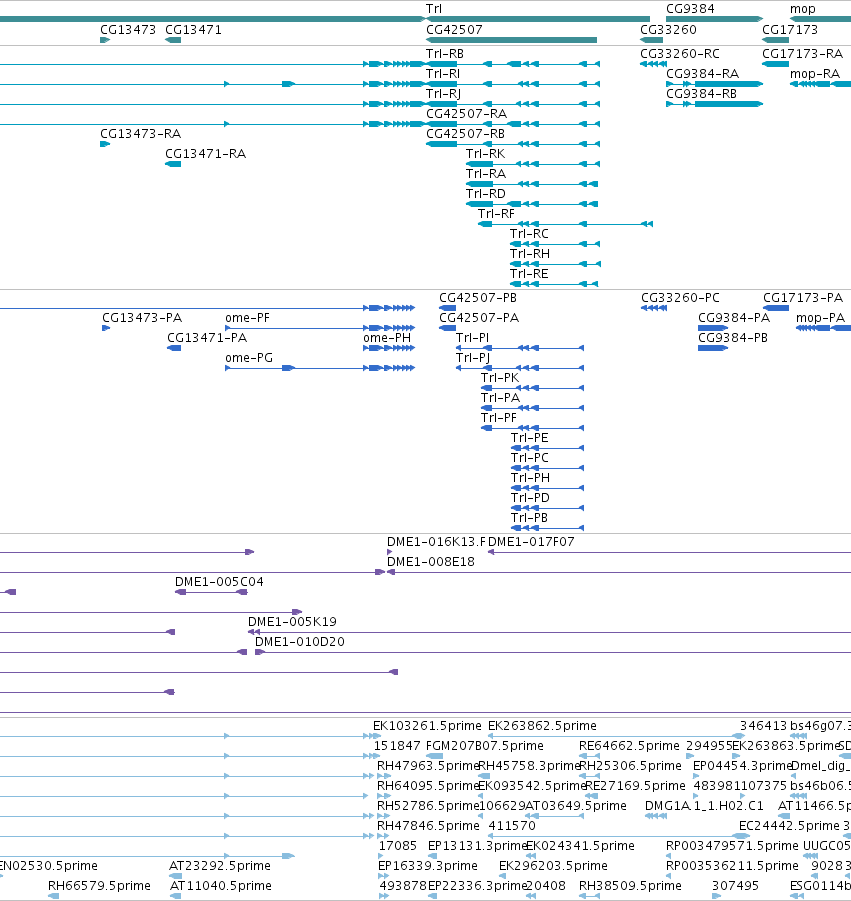Screen dimensions: 851x901
Task: Click protein CG17173-PA label
Action: pyautogui.click(x=803, y=298)
